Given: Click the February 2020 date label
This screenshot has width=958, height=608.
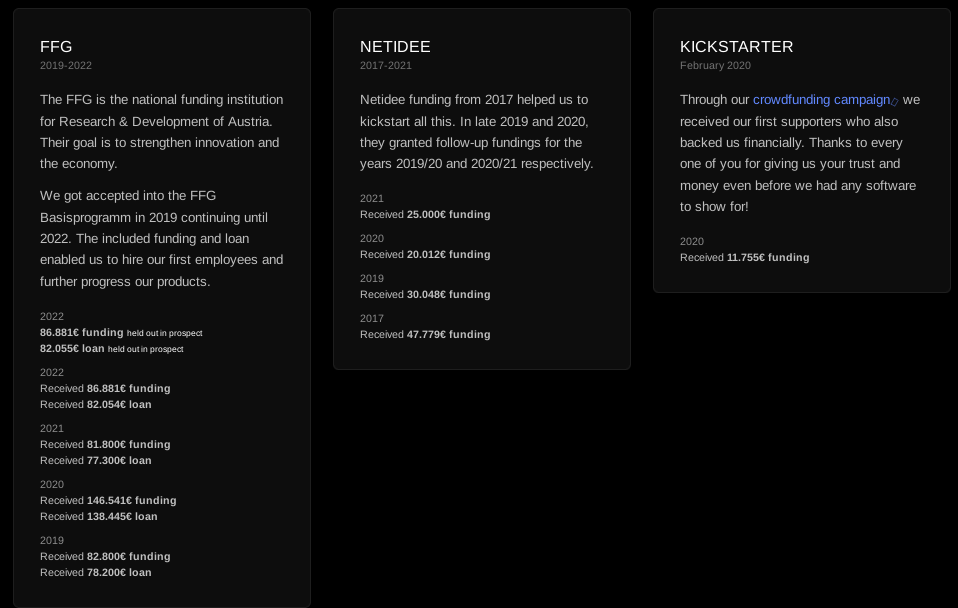Looking at the screenshot, I should click(x=715, y=65).
